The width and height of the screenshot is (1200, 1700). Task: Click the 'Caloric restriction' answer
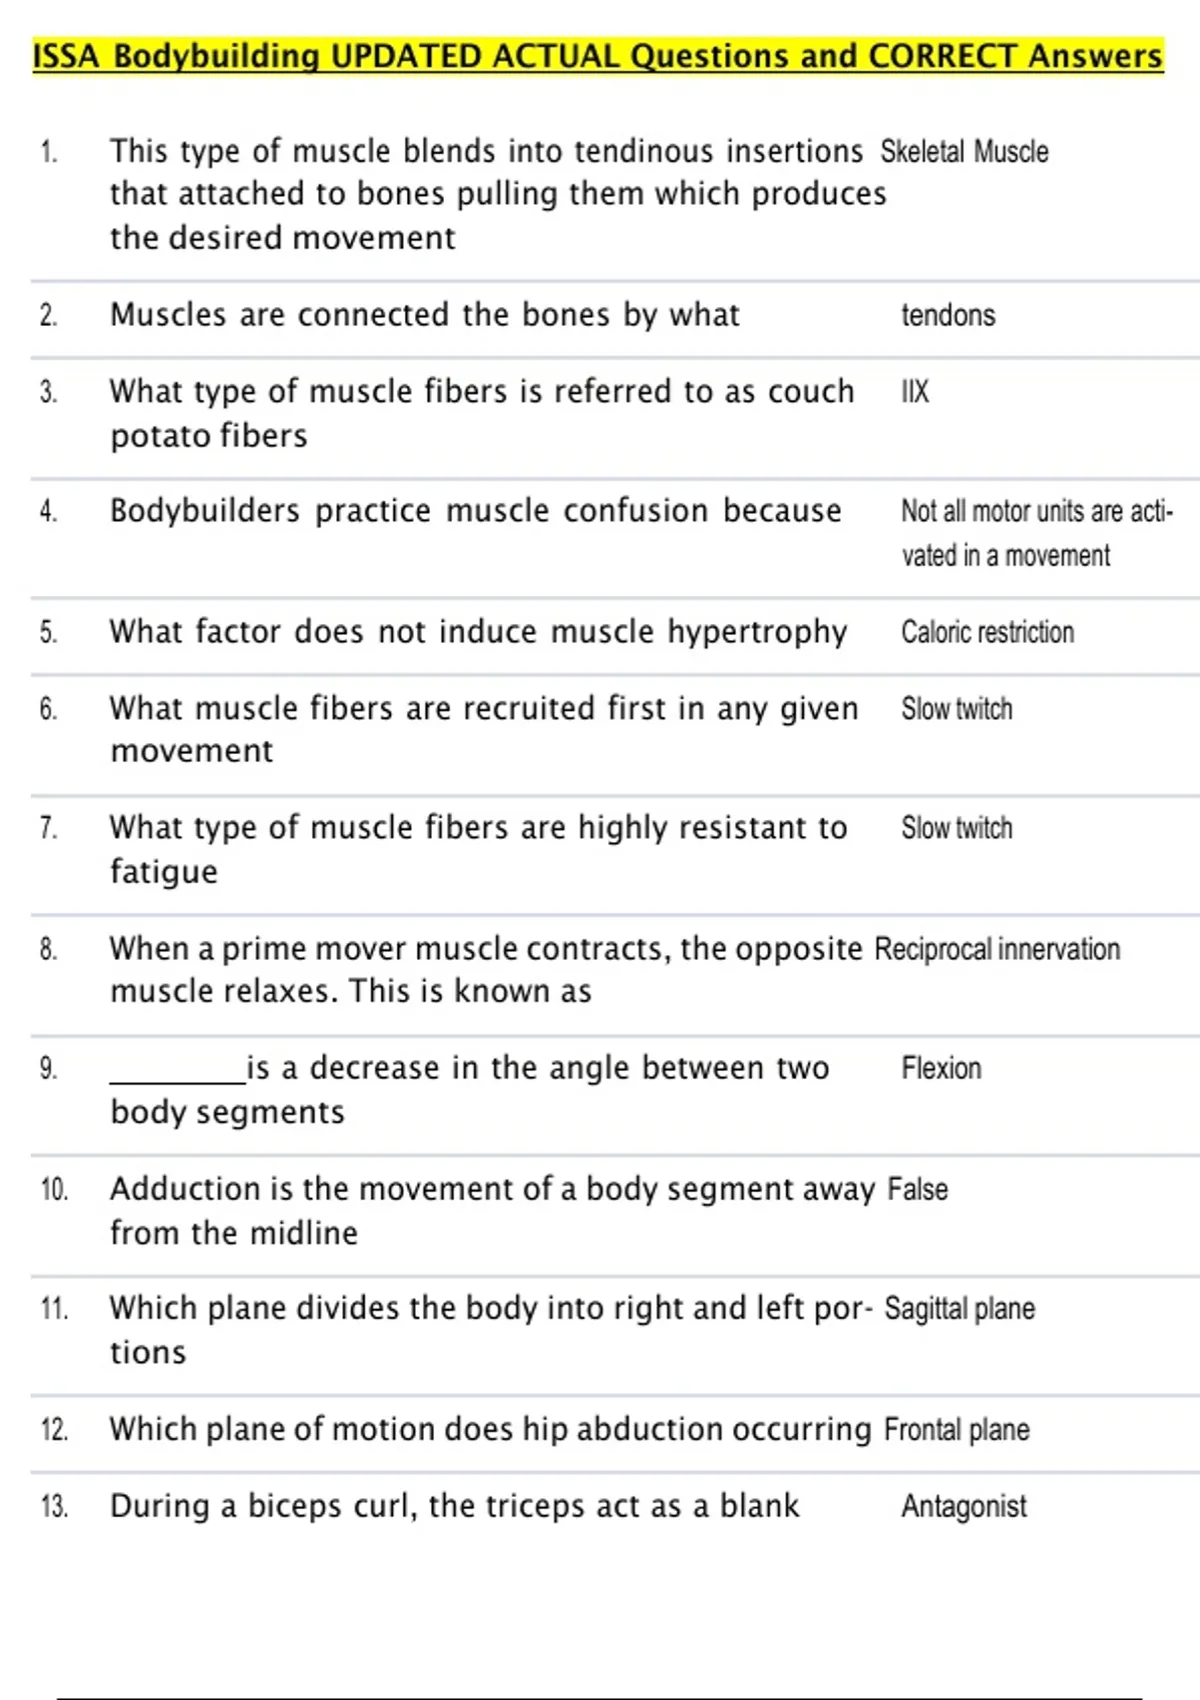tap(987, 633)
